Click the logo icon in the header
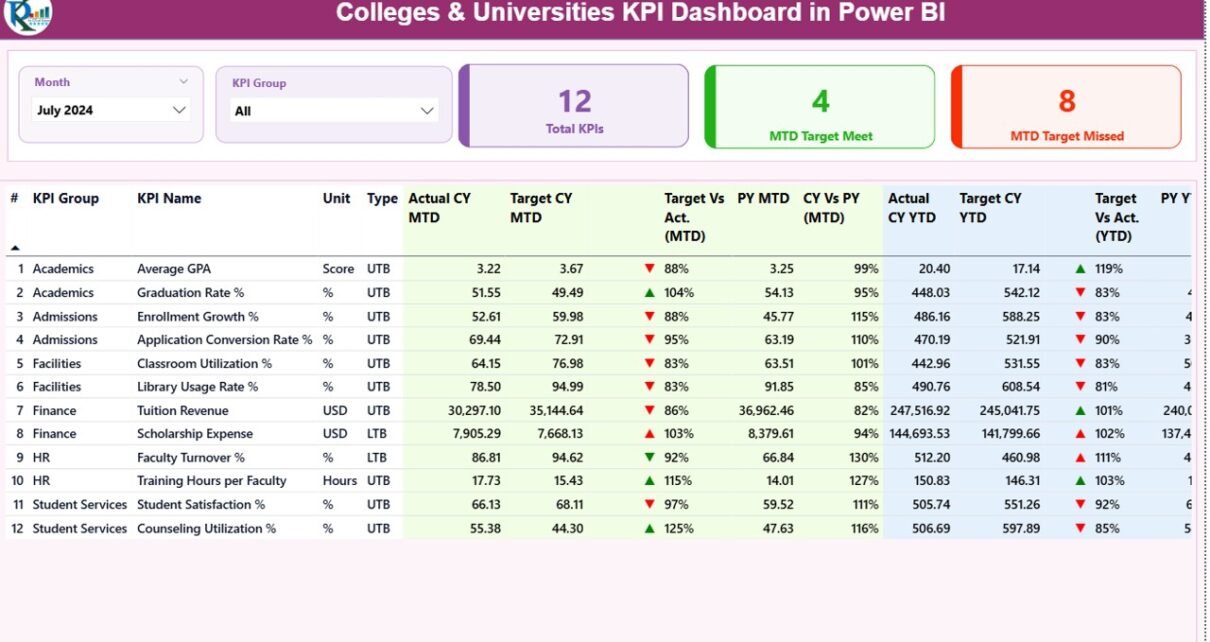 point(27,14)
